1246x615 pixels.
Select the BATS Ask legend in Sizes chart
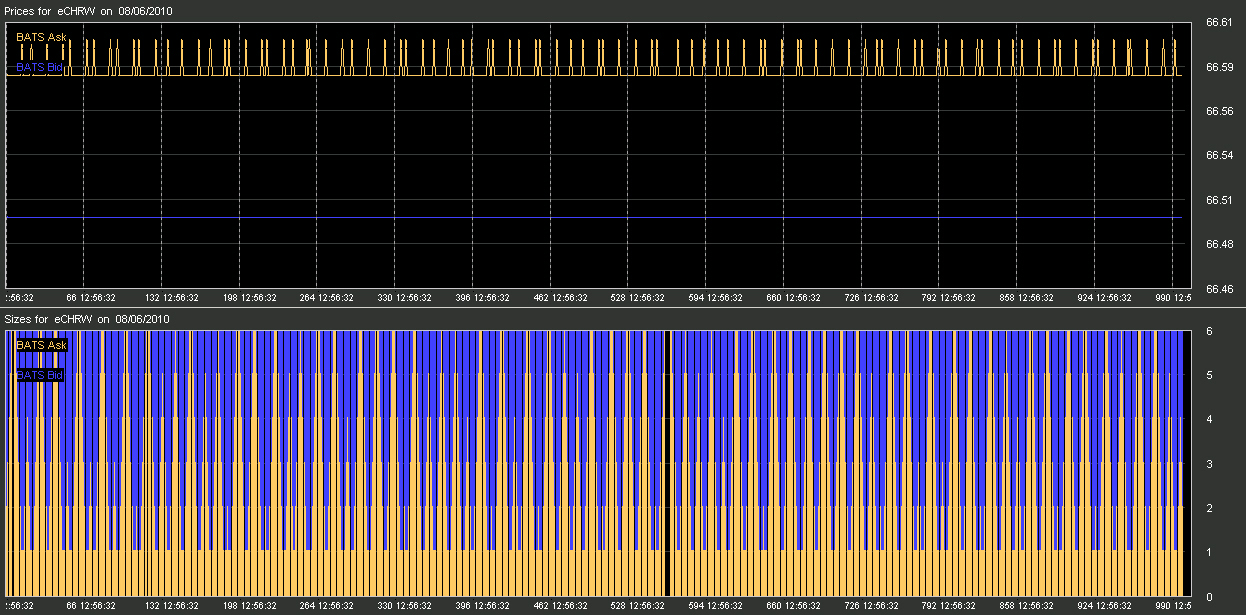pyautogui.click(x=41, y=345)
